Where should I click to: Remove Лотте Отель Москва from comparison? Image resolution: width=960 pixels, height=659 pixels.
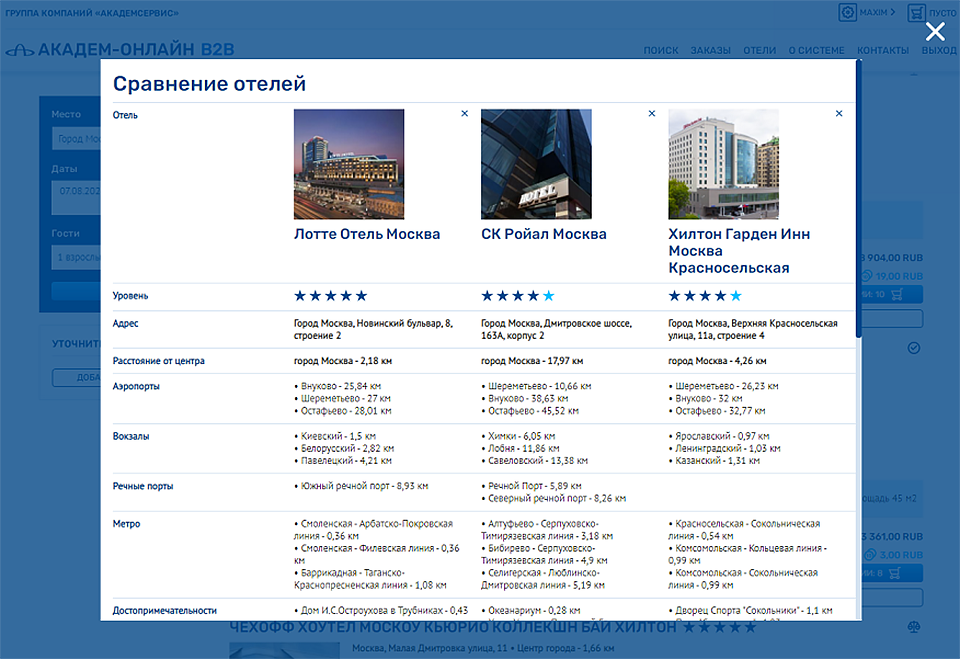tap(465, 113)
